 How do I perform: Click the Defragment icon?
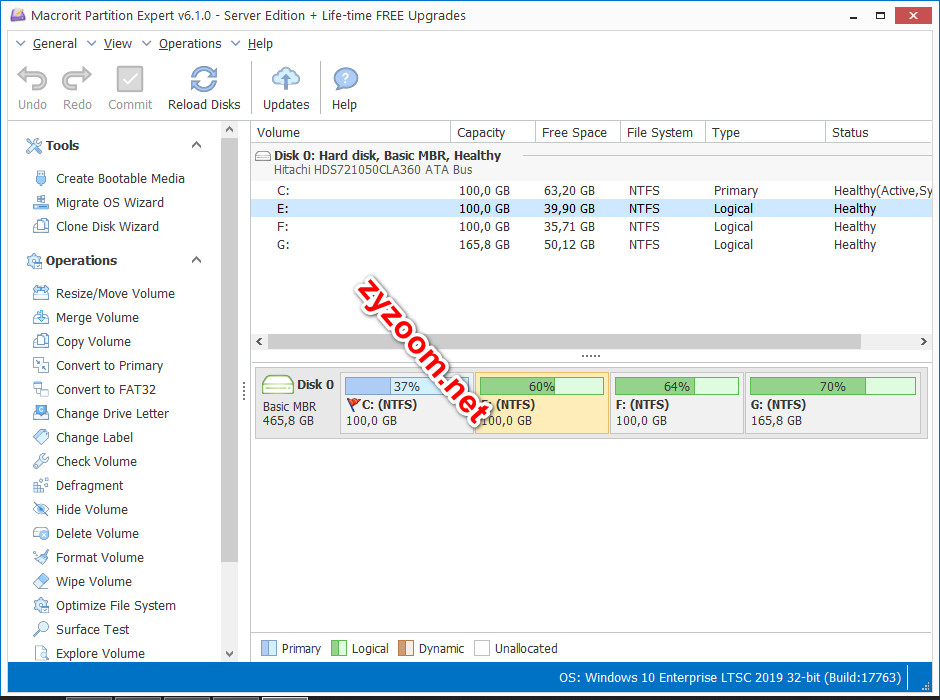[41, 485]
